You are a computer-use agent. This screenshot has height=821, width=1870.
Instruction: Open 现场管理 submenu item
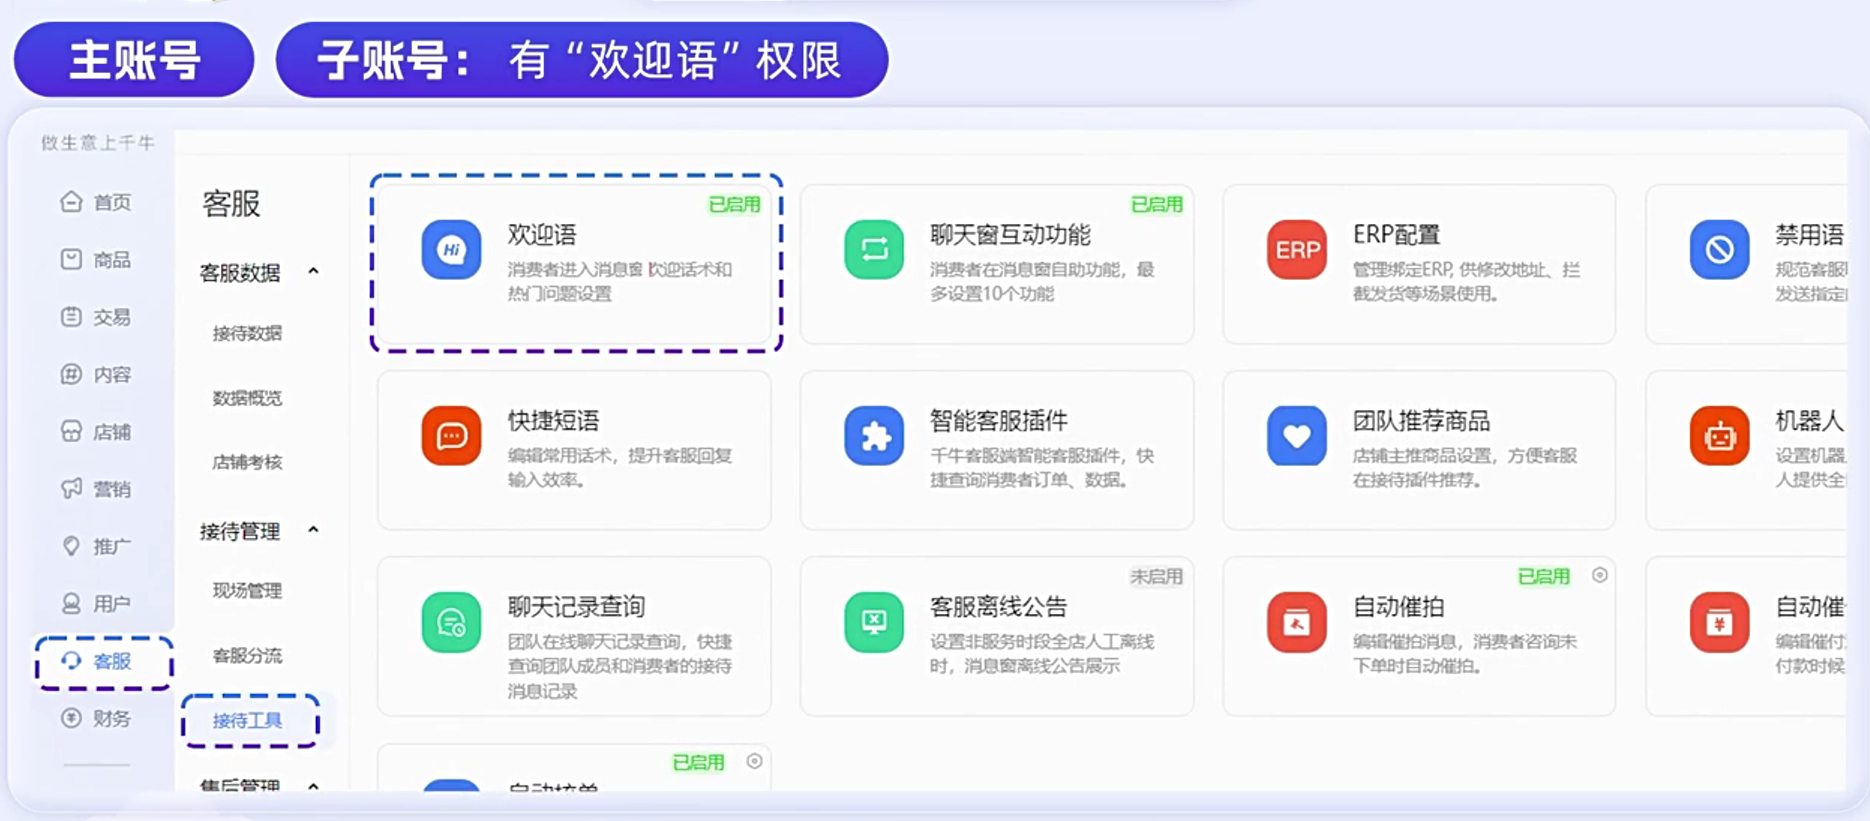click(247, 591)
